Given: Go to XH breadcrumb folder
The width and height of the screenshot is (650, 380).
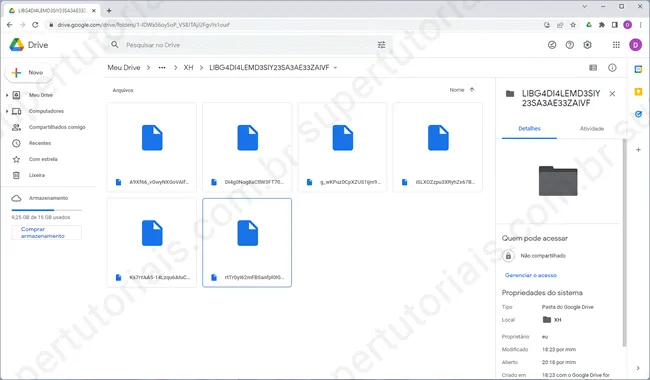Looking at the screenshot, I should [188, 68].
